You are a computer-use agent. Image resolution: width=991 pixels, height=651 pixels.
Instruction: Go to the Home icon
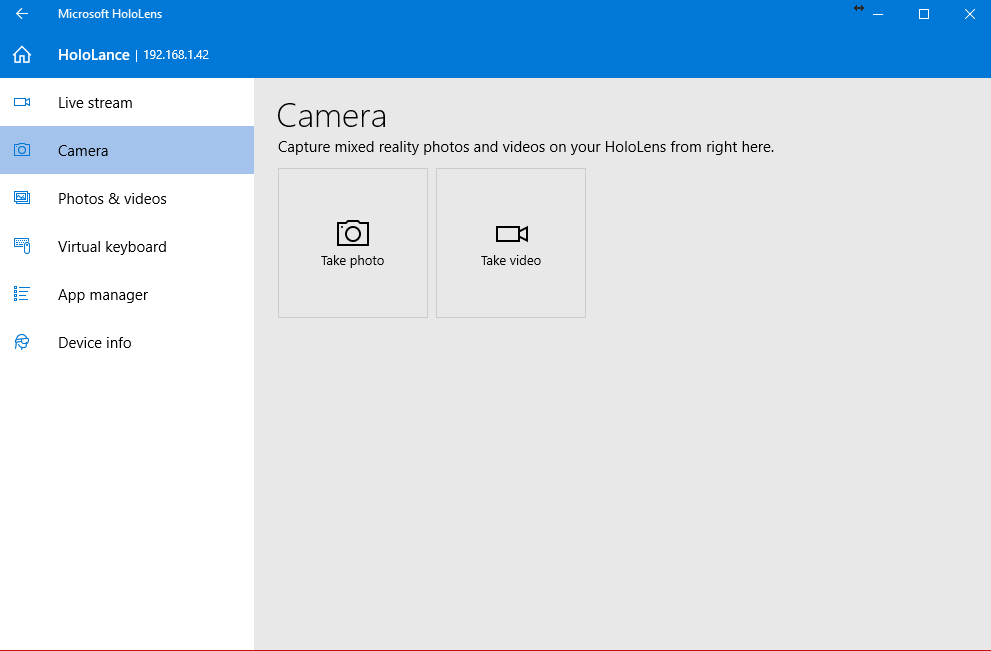coord(22,55)
